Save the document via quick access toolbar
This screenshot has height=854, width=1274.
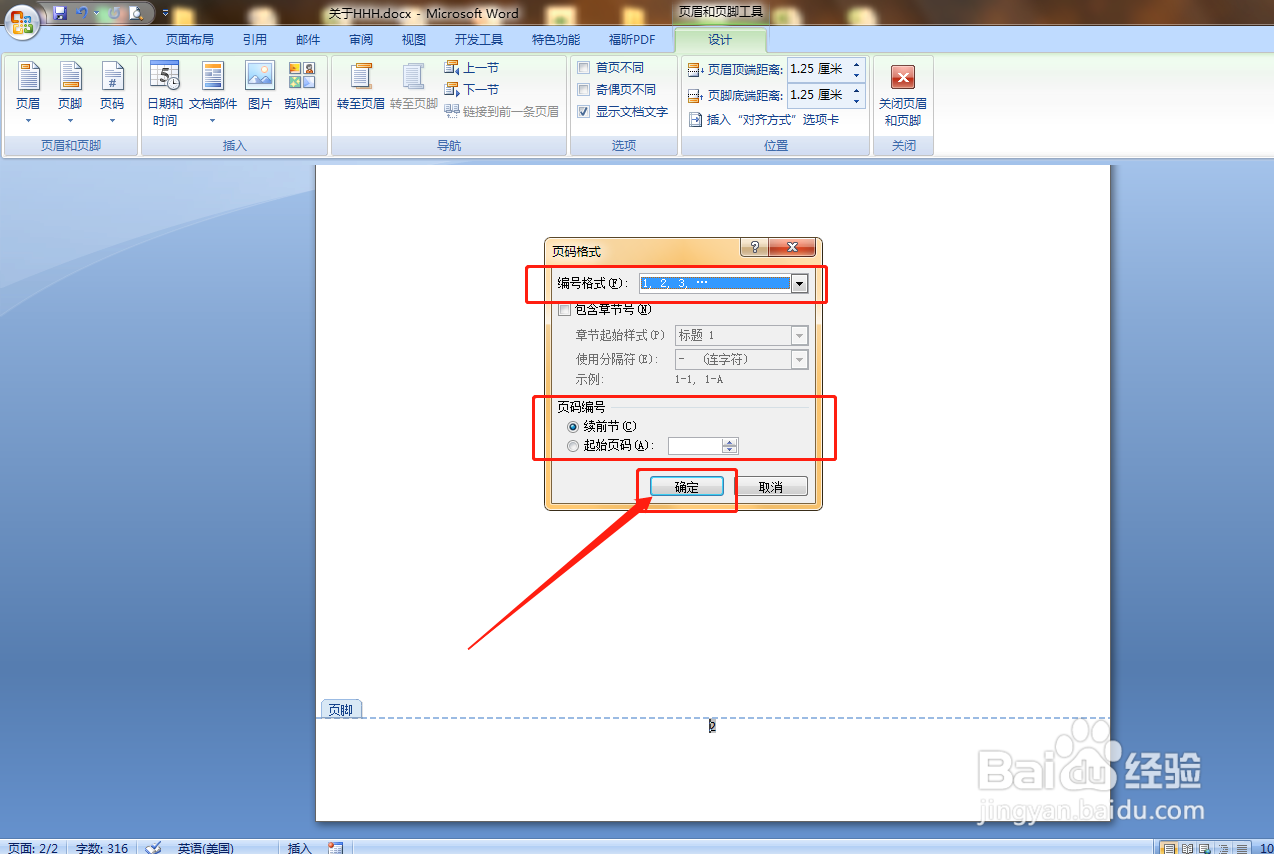pos(60,13)
